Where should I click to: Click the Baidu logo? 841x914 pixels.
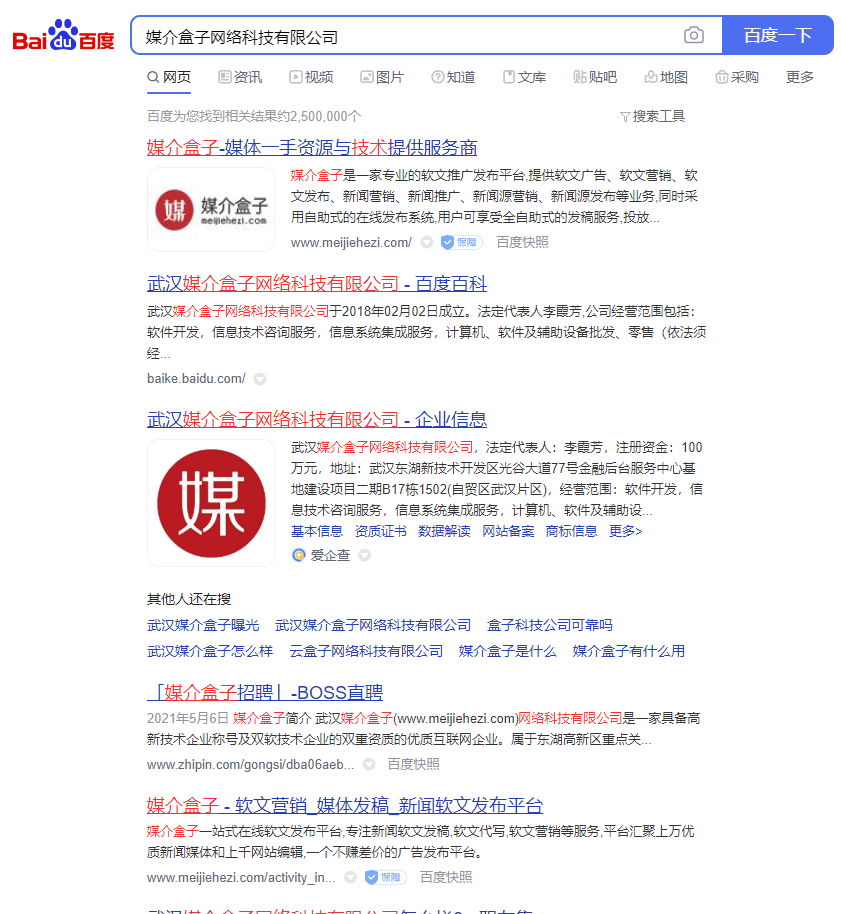click(x=63, y=36)
